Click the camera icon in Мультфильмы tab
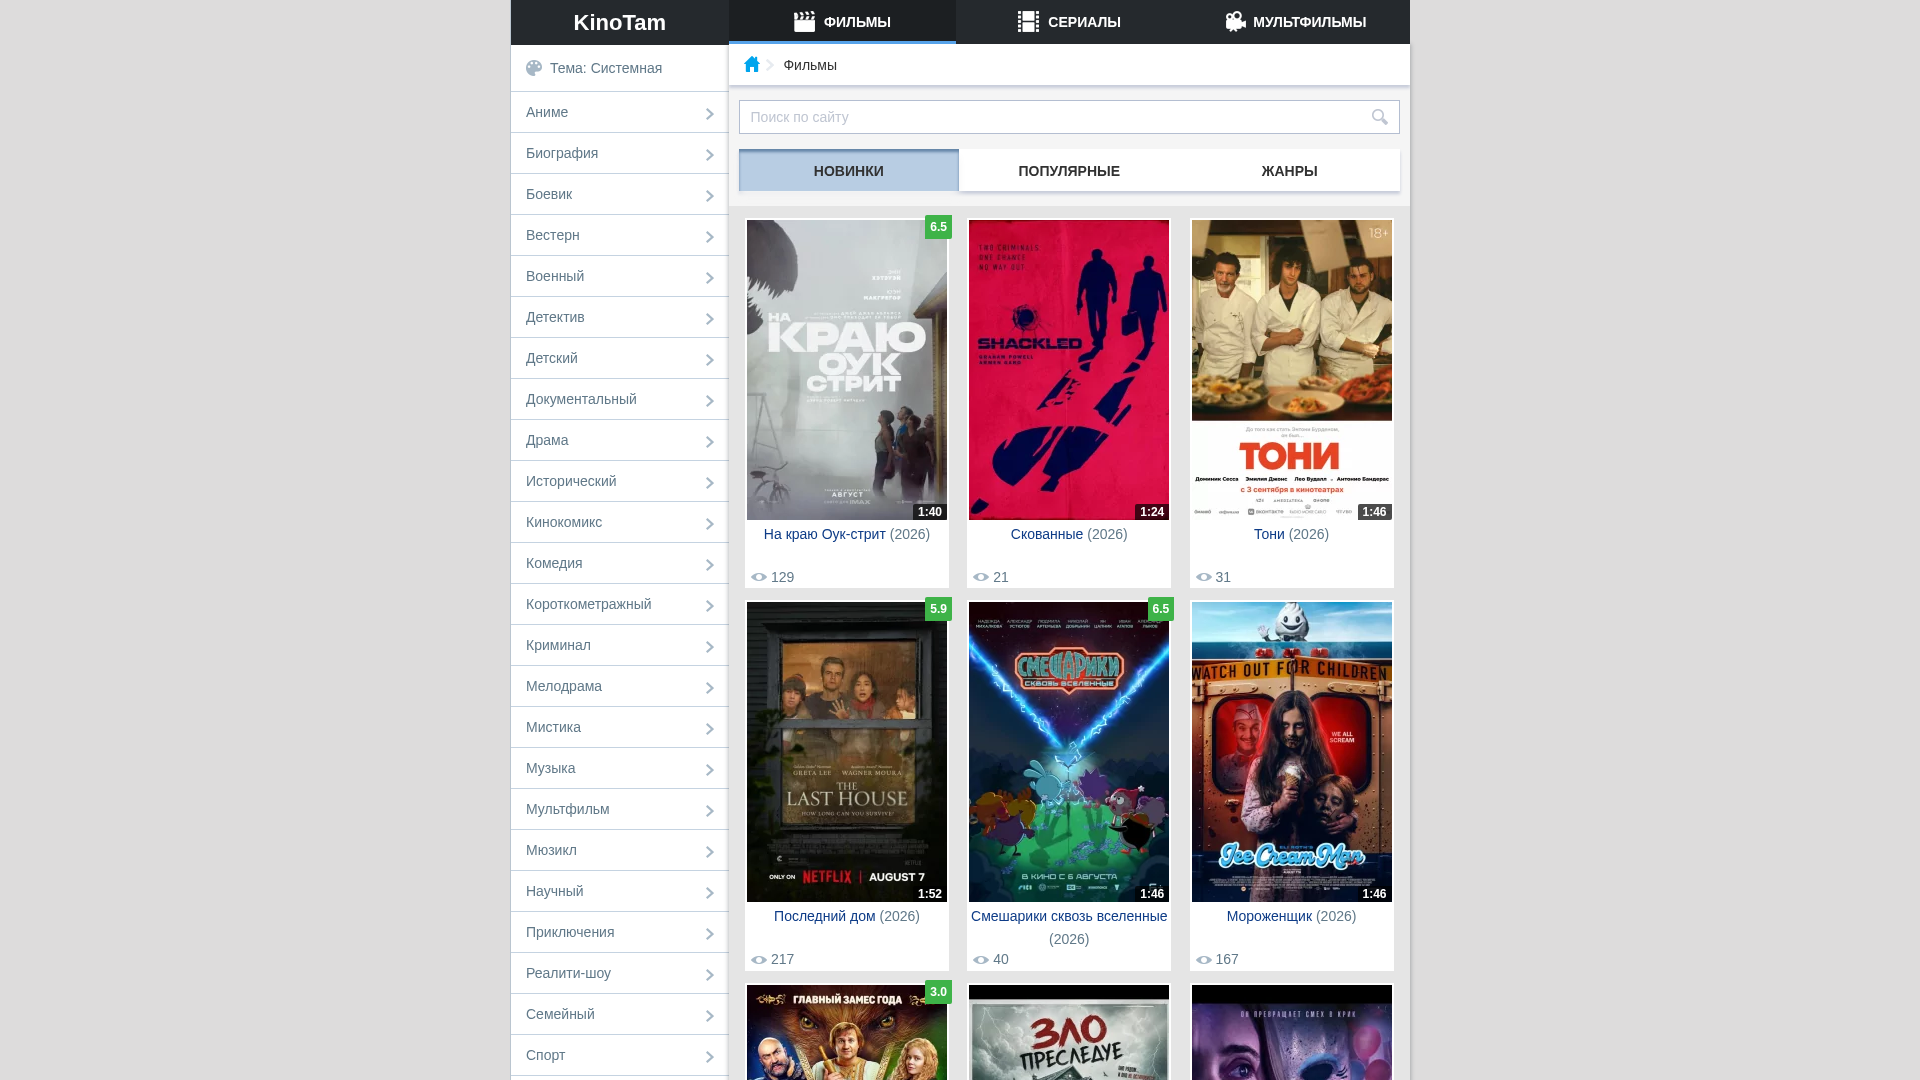This screenshot has width=1920, height=1080. [1235, 21]
